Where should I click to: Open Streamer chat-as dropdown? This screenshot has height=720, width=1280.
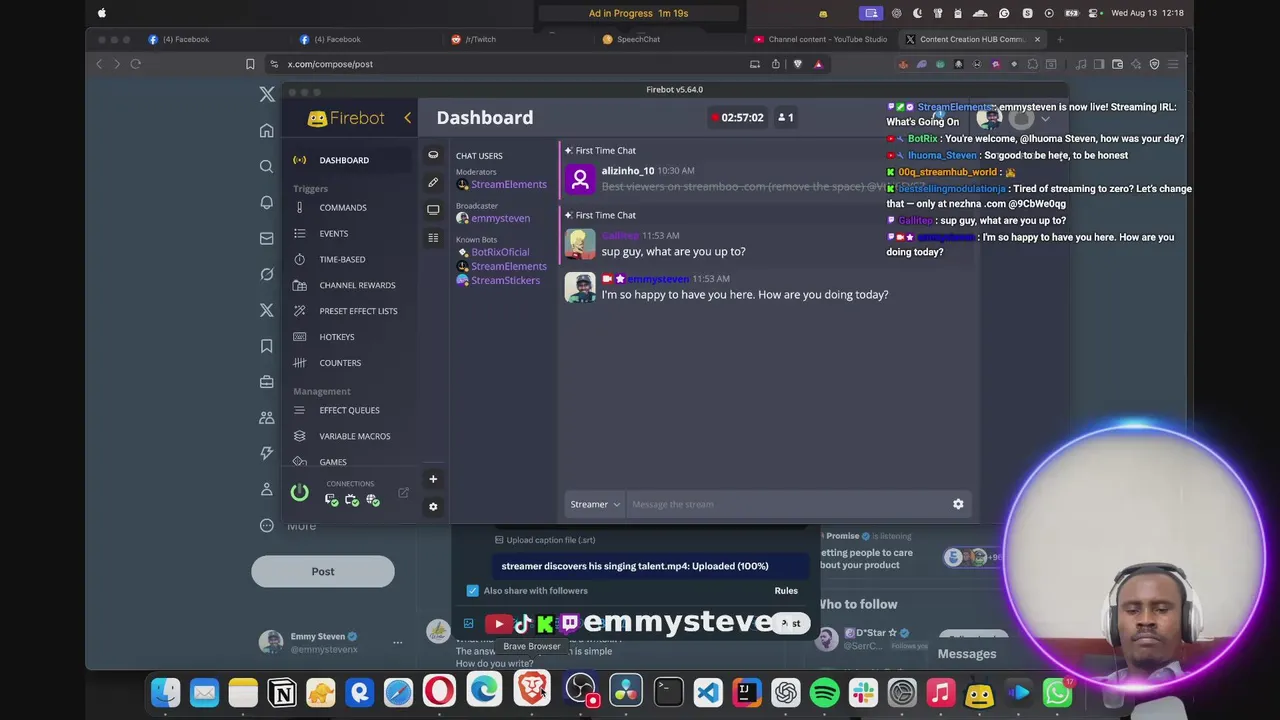coord(595,504)
